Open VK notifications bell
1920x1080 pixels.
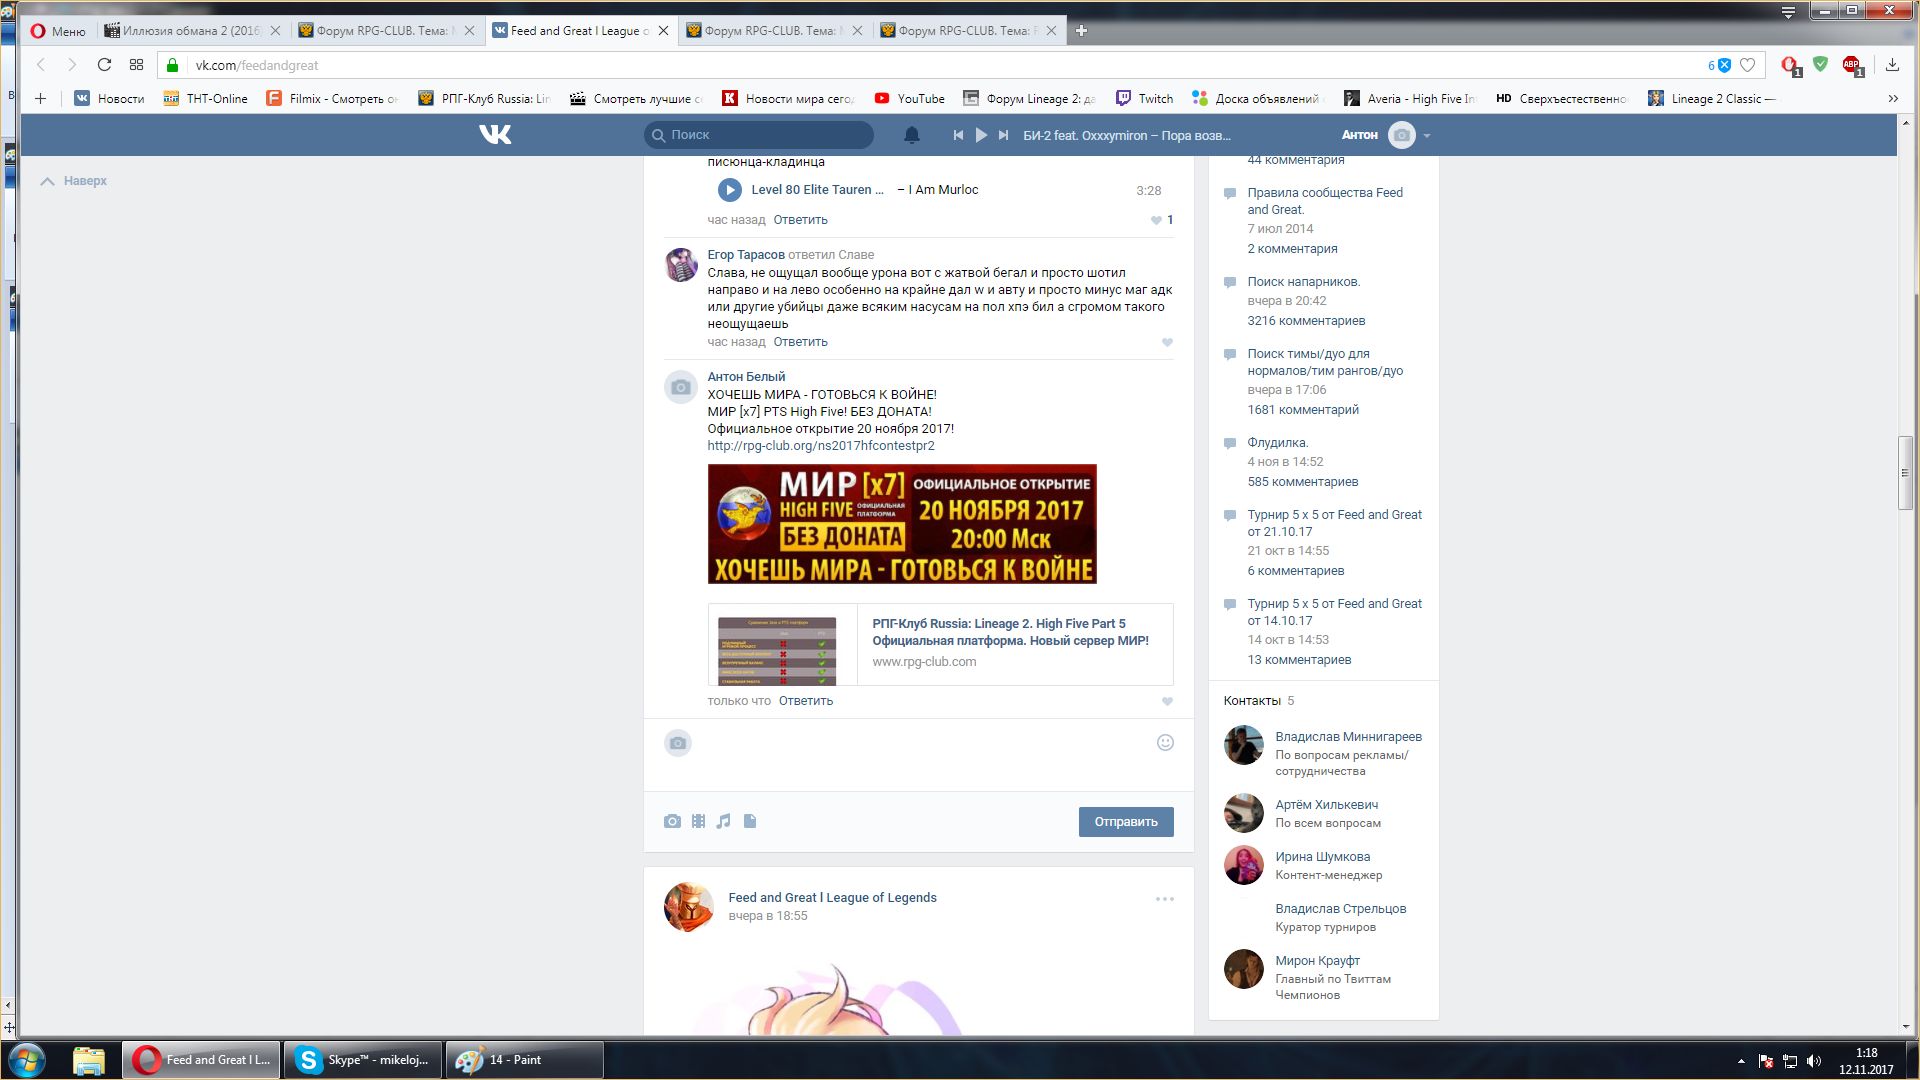click(911, 135)
